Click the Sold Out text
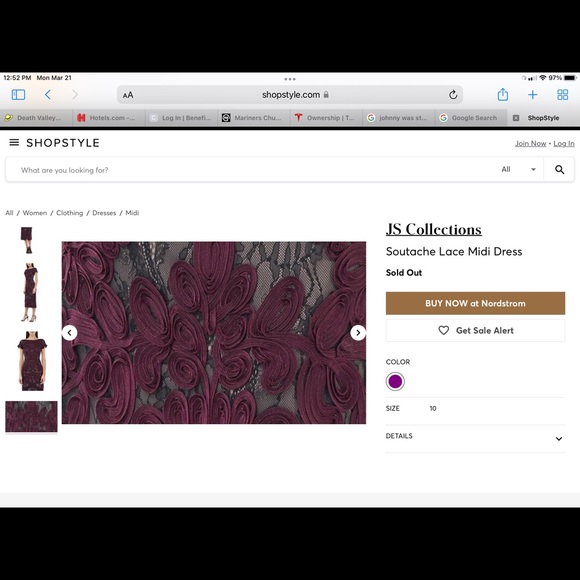Screen dimensions: 580x580 click(x=404, y=273)
